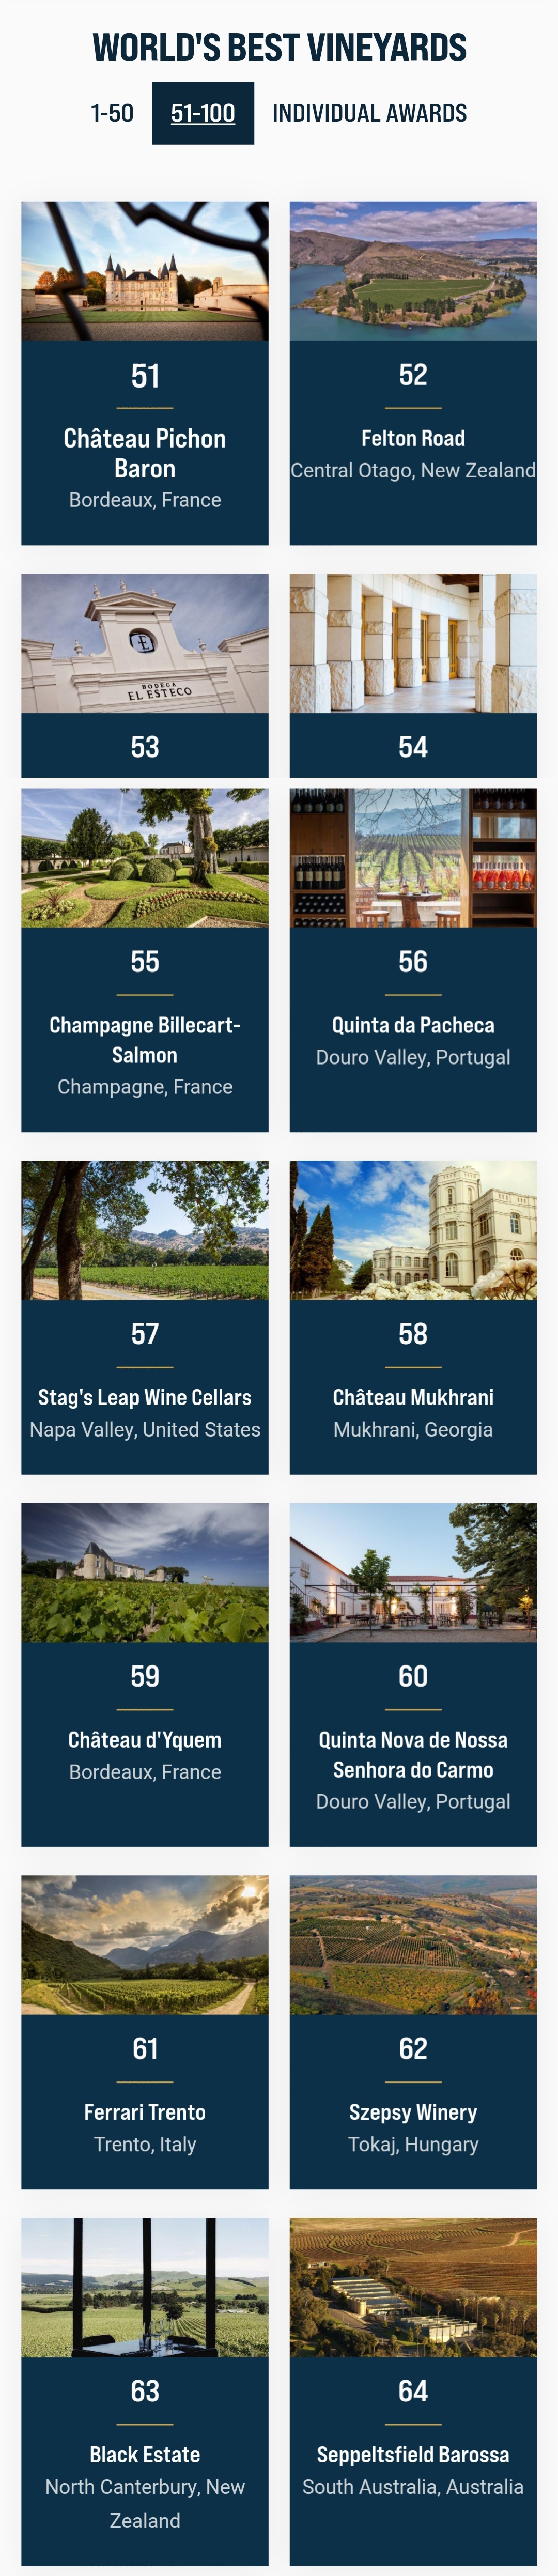Open the Quinta da Pacheca title
Screen dimensions: 558x2576
(413, 1025)
